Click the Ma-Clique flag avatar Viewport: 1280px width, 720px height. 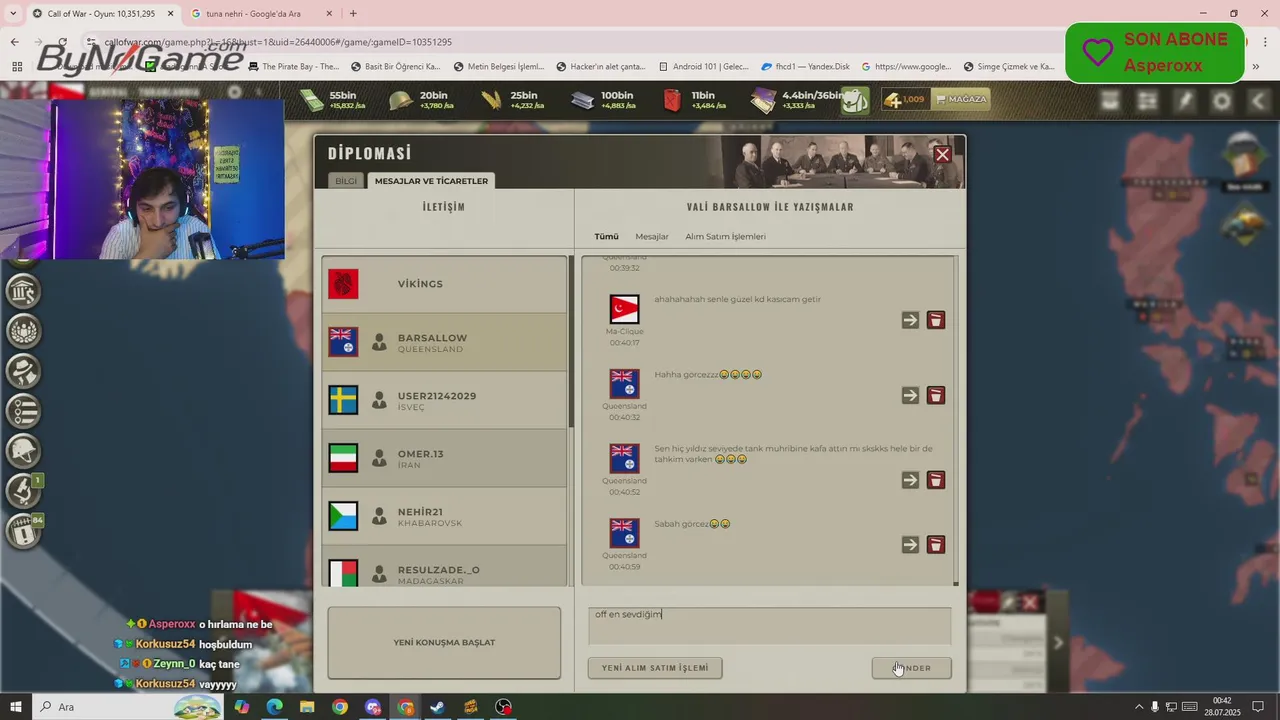pyautogui.click(x=624, y=309)
